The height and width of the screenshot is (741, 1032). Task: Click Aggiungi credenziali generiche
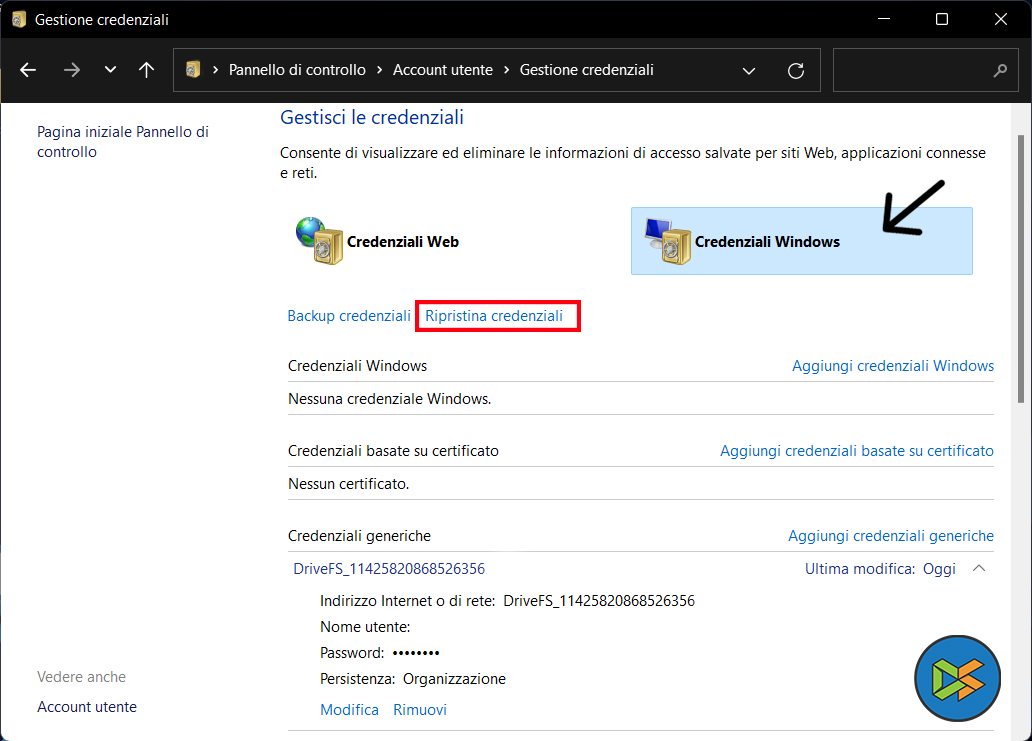[890, 536]
